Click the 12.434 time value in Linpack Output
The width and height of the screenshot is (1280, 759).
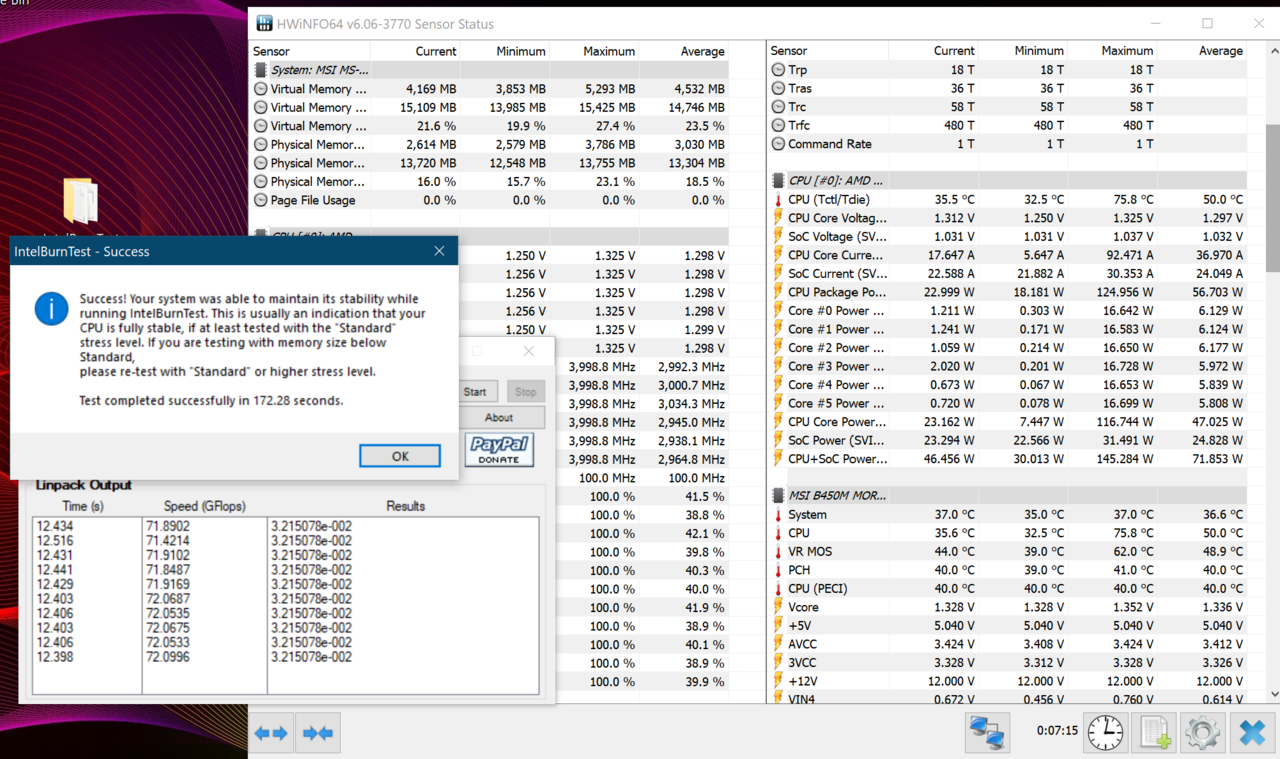[x=55, y=526]
